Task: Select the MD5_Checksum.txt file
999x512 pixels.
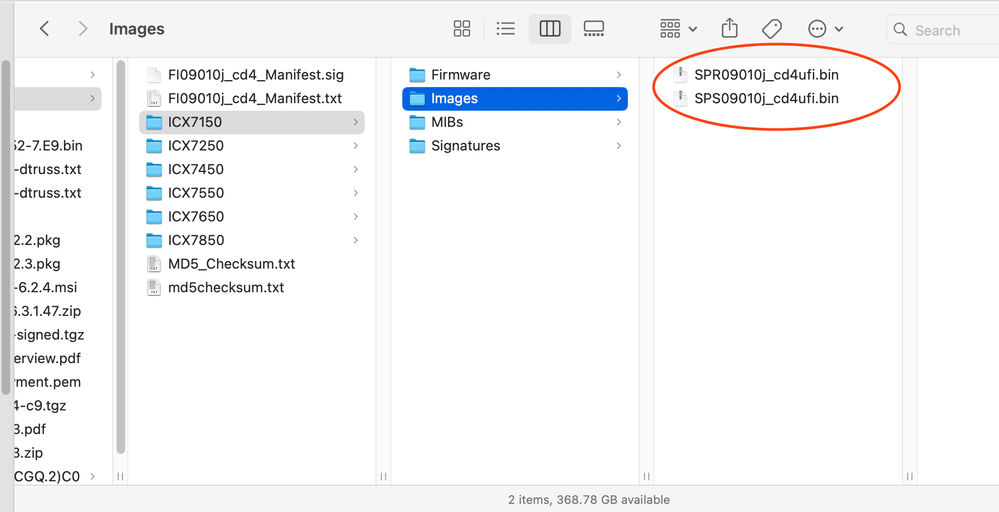Action: (x=231, y=264)
